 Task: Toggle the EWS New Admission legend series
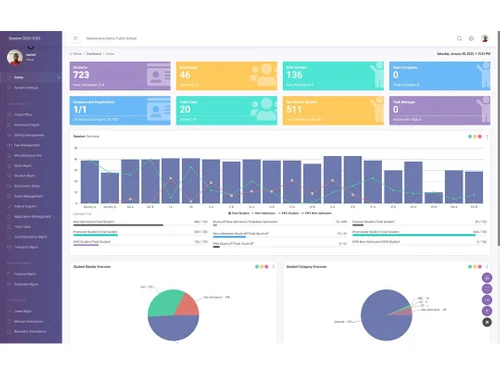(317, 213)
